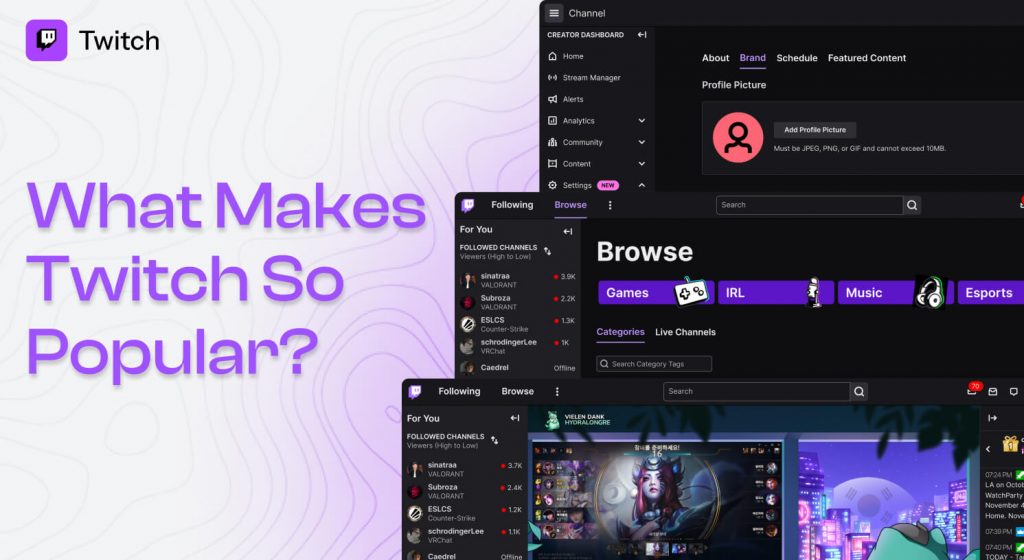This screenshot has width=1024, height=560.
Task: Sort followed channels in stream window
Action: pyautogui.click(x=494, y=440)
